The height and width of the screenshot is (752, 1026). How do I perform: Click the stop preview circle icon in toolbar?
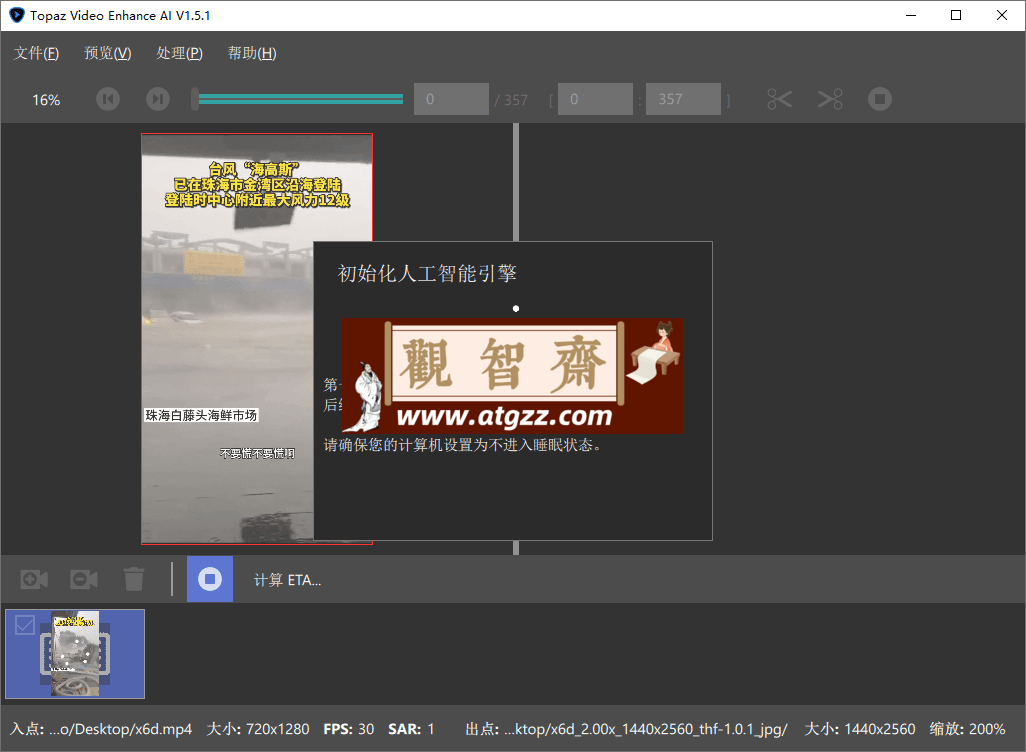point(879,99)
